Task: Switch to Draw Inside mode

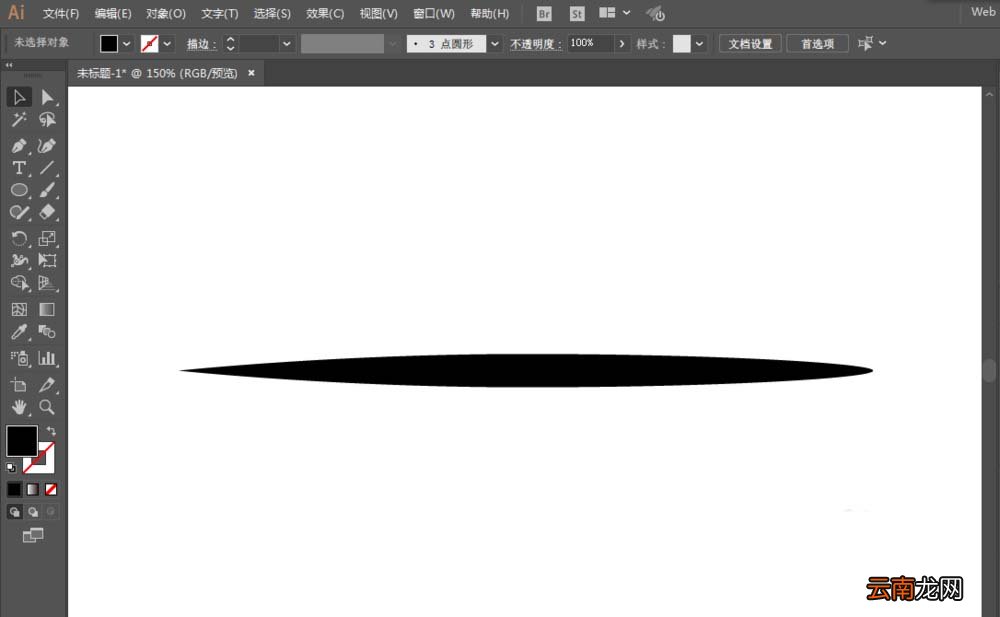Action: [x=51, y=512]
